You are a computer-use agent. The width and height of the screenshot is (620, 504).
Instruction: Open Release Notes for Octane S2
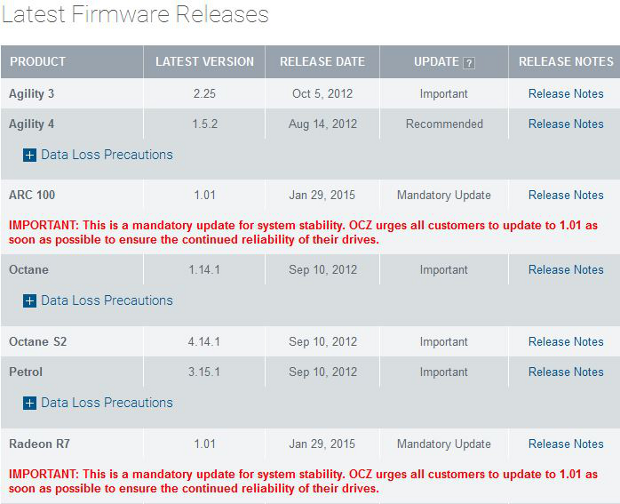click(x=566, y=342)
